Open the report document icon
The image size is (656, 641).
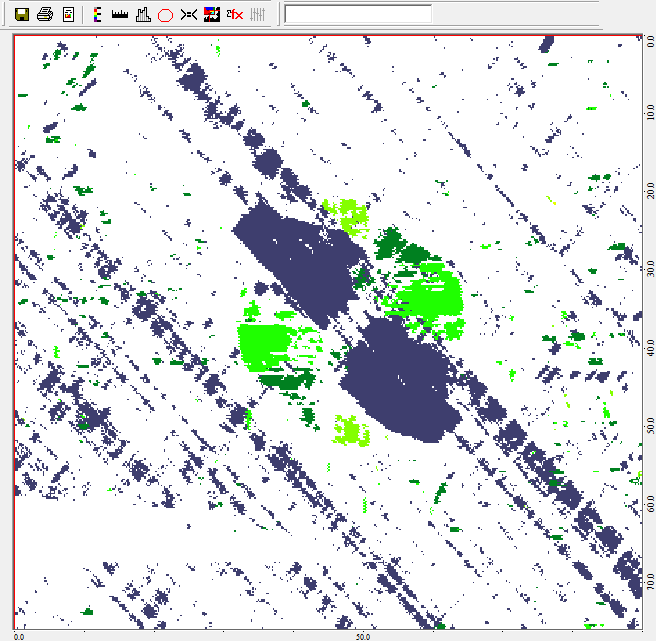click(68, 14)
